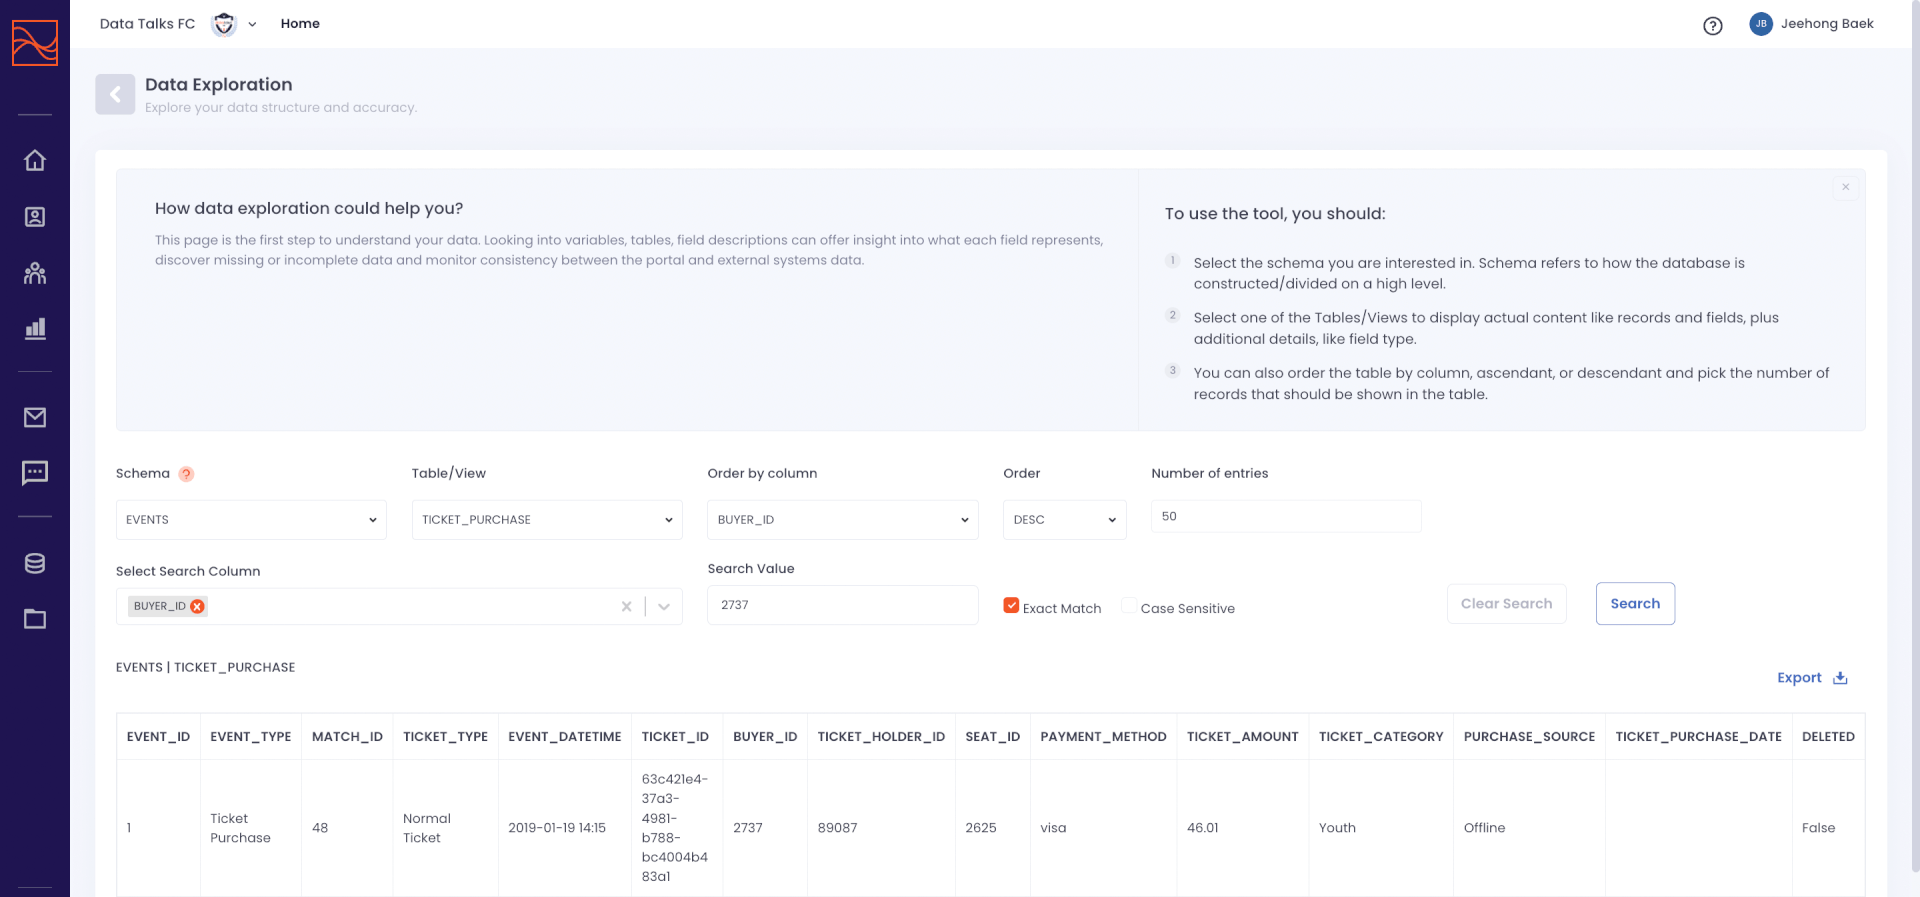This screenshot has height=897, width=1920.
Task: Open the database sidebar icon
Action: click(x=35, y=563)
